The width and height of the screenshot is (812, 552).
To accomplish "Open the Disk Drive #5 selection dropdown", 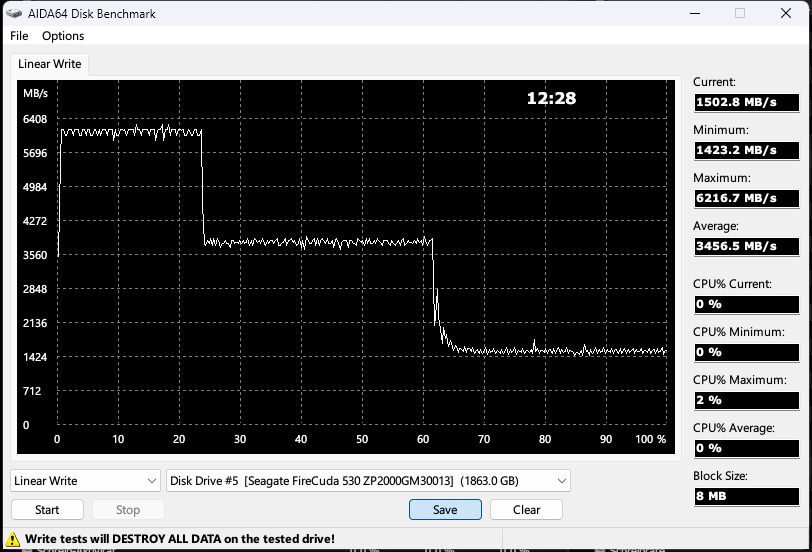I will pyautogui.click(x=368, y=481).
